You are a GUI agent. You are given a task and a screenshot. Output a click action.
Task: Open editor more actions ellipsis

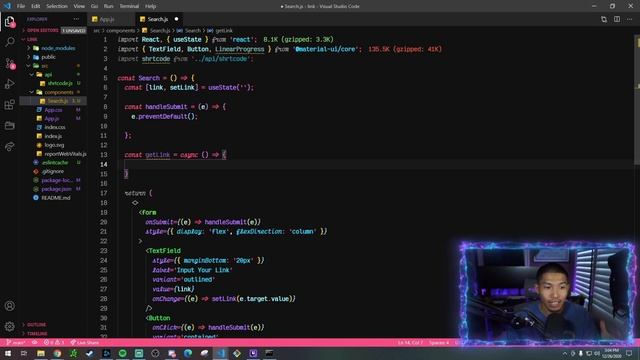[x=630, y=19]
